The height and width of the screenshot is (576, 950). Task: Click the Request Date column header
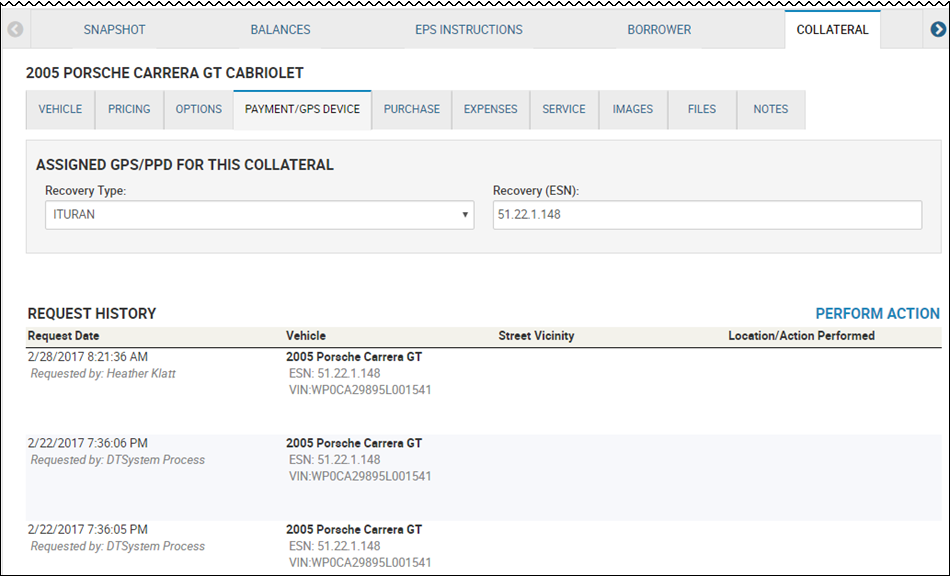[x=64, y=336]
